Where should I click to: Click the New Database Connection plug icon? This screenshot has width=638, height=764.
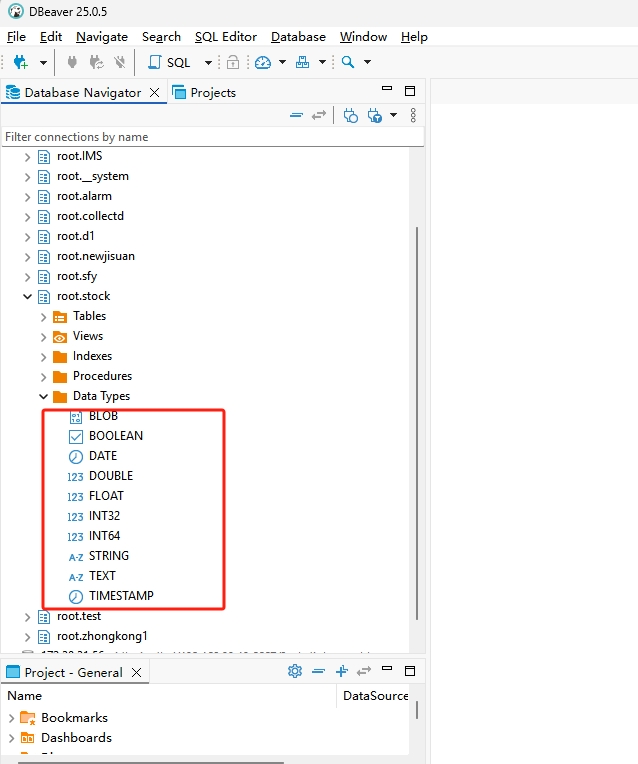point(20,62)
